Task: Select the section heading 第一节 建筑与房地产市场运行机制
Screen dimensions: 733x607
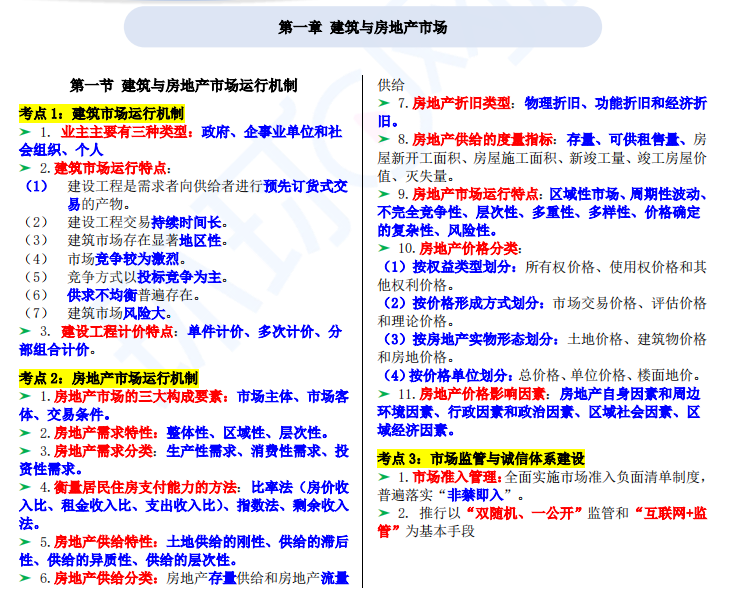Action: point(183,86)
